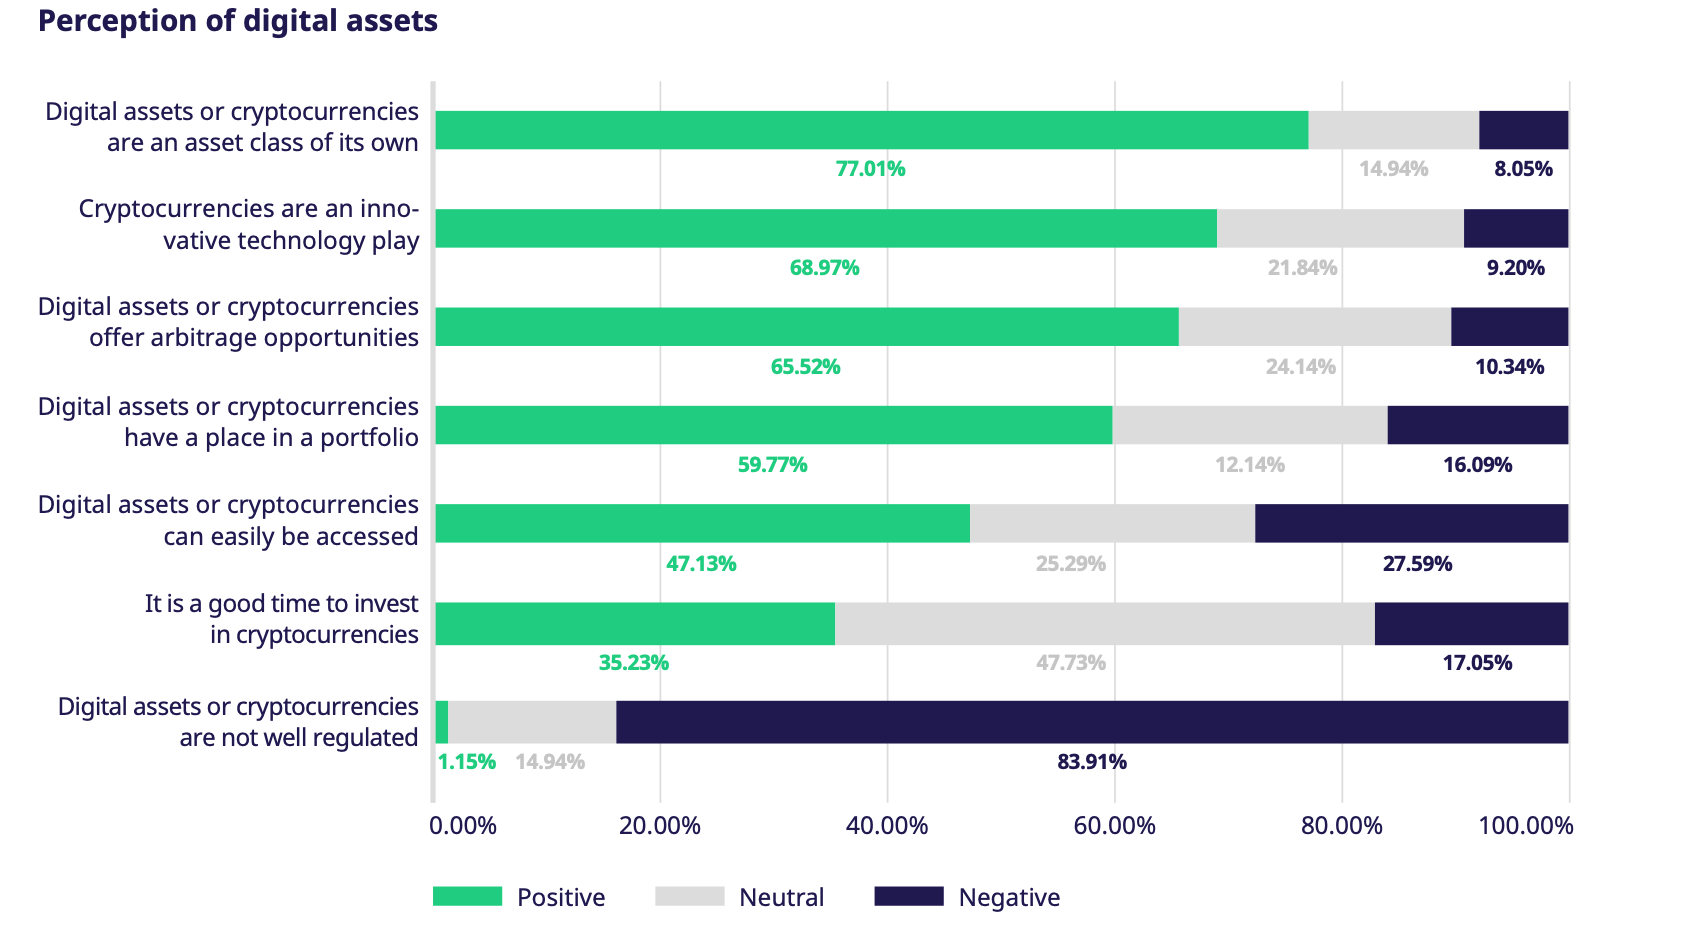
Task: Click the 20.00% axis tick label
Action: click(660, 826)
